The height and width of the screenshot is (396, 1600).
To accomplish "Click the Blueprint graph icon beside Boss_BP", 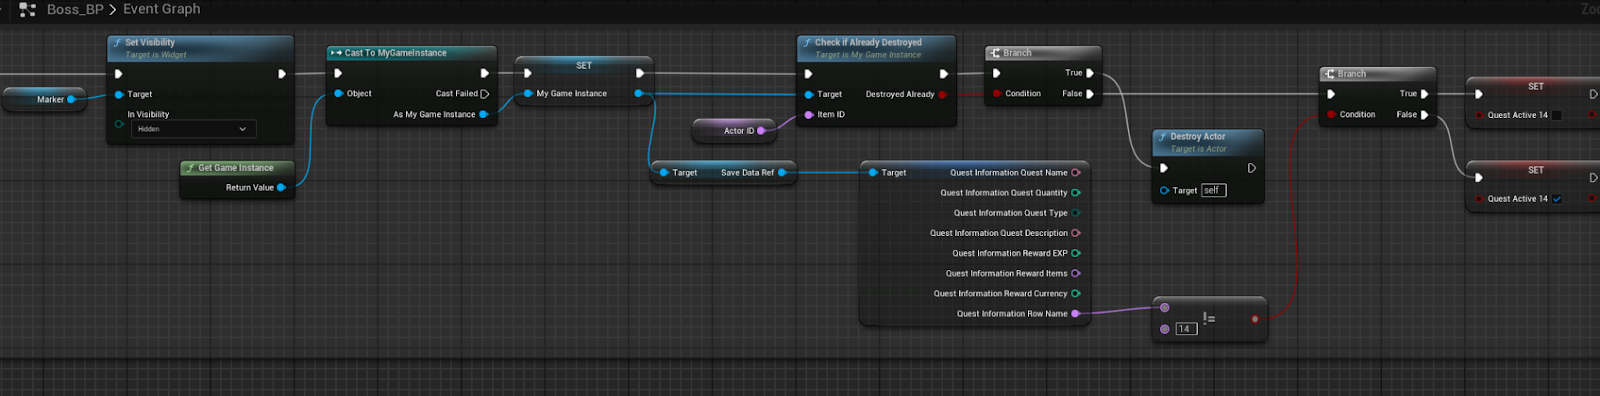I will coord(27,9).
